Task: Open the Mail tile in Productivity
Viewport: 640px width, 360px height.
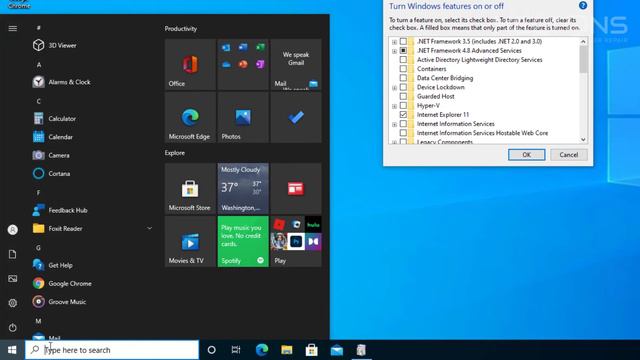Action: [x=296, y=64]
